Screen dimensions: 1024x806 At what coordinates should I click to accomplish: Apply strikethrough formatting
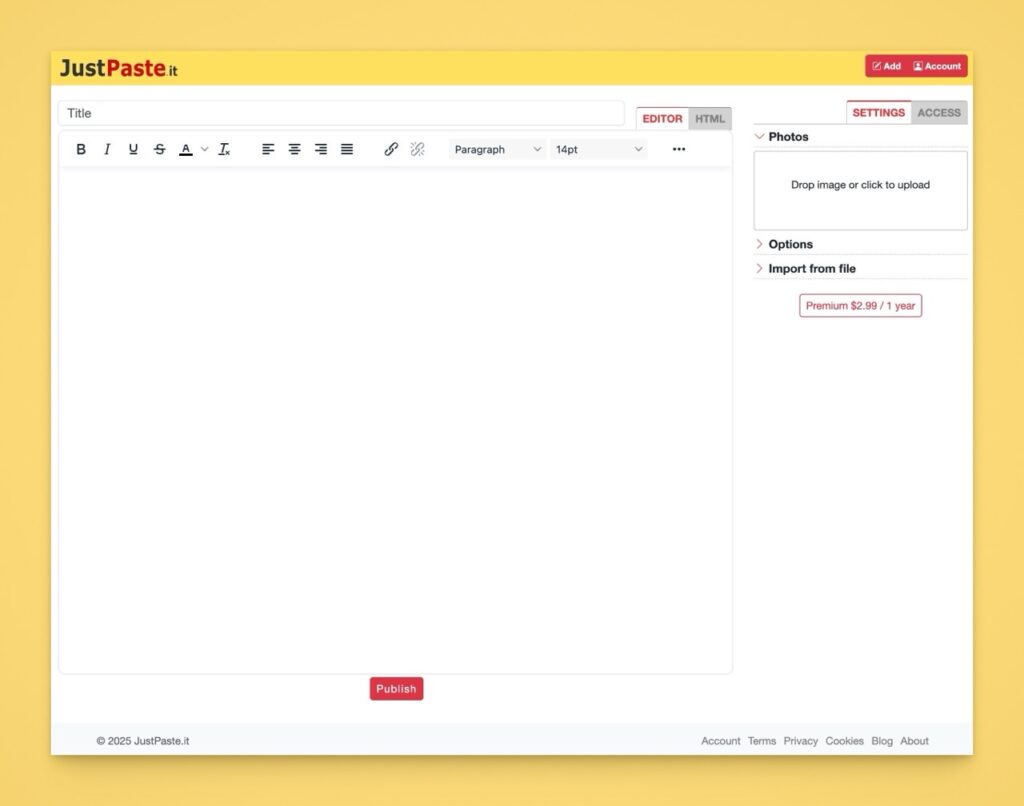(x=159, y=149)
